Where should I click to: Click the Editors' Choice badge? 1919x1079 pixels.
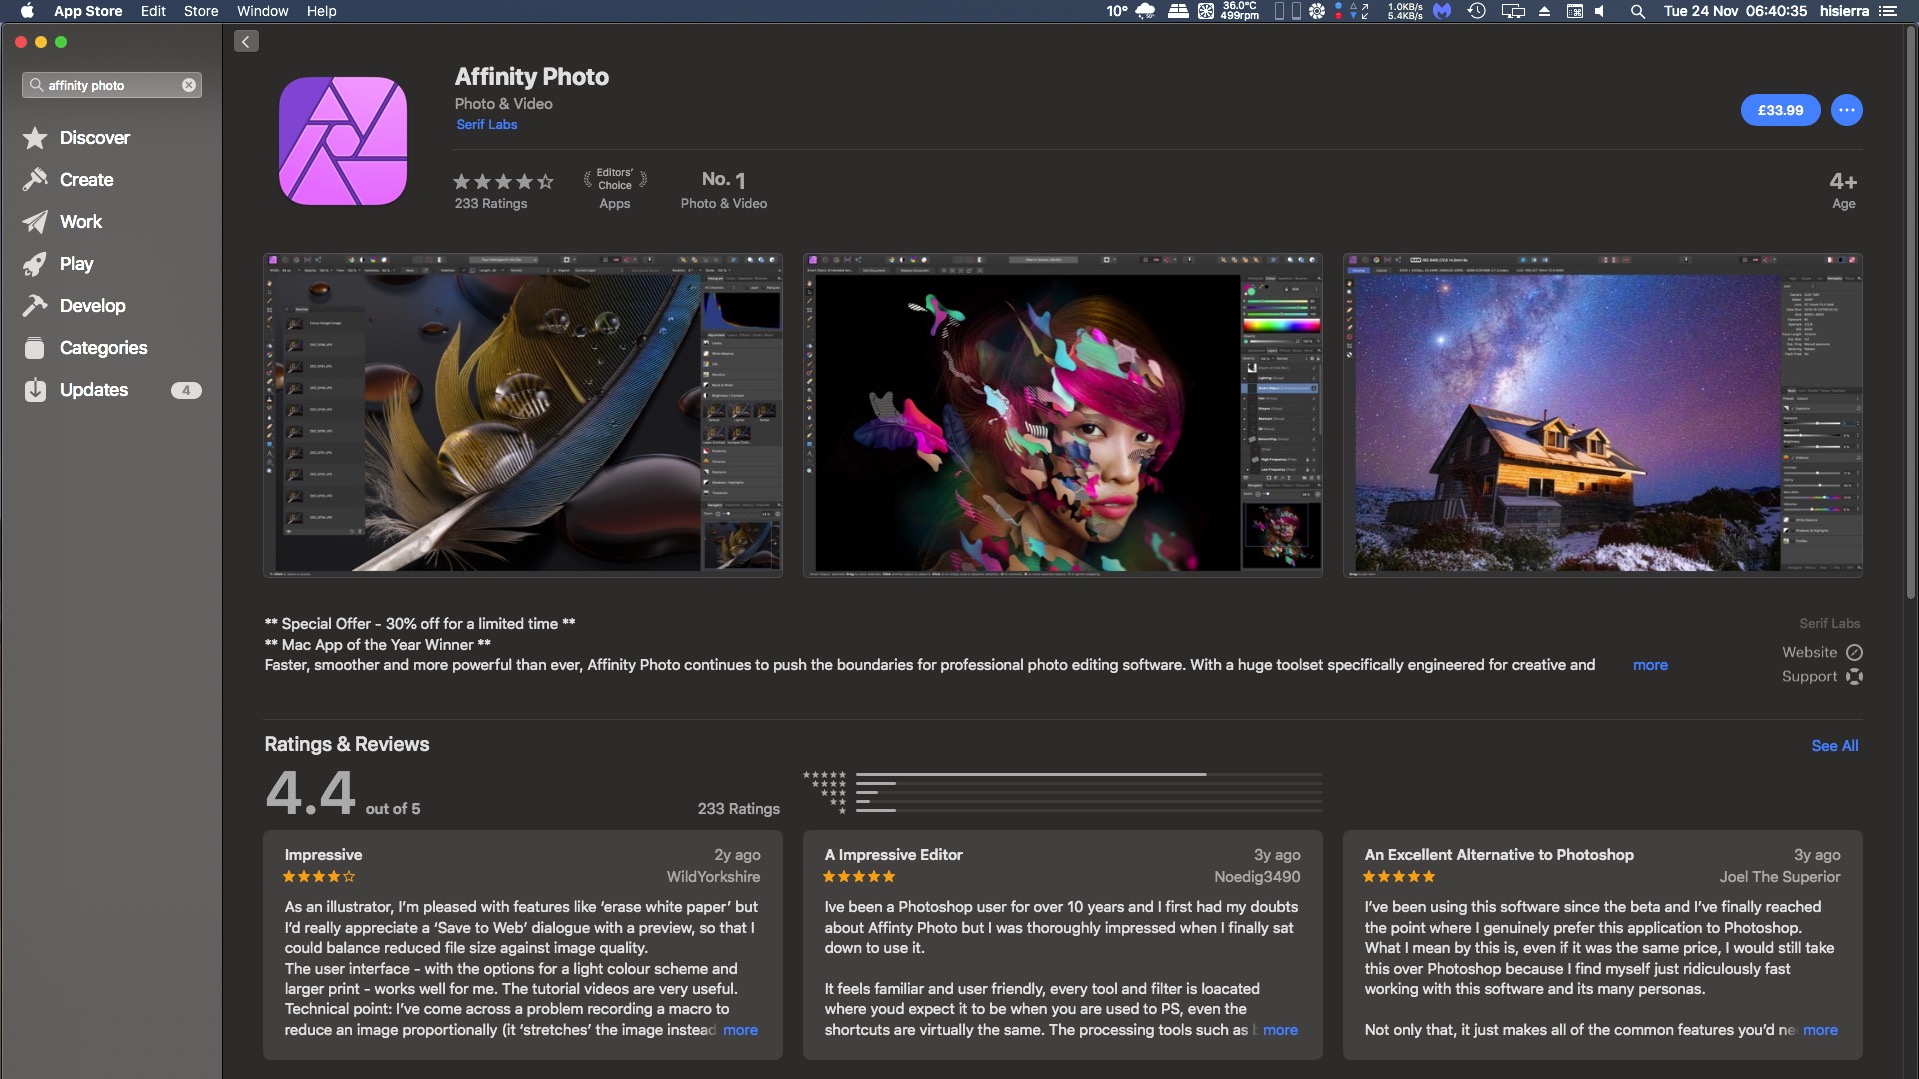[615, 190]
